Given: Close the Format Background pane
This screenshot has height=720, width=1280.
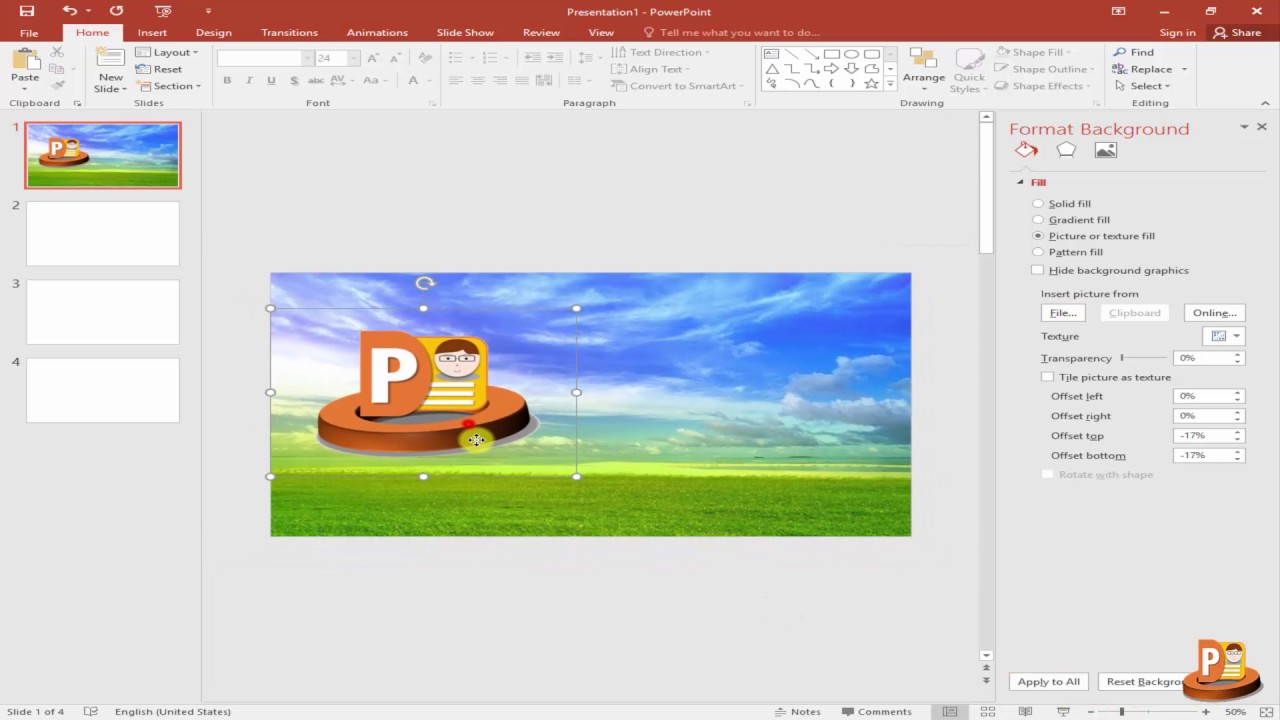Looking at the screenshot, I should [x=1262, y=127].
